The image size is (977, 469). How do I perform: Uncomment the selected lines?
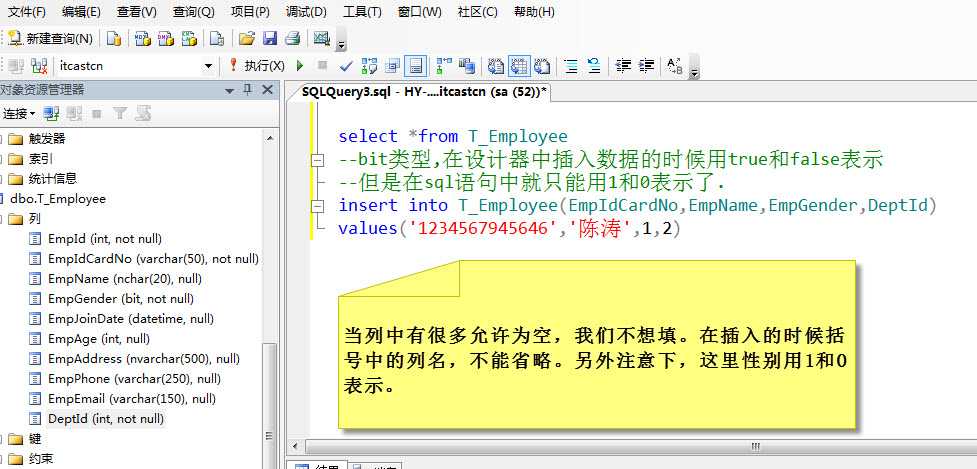tap(594, 65)
